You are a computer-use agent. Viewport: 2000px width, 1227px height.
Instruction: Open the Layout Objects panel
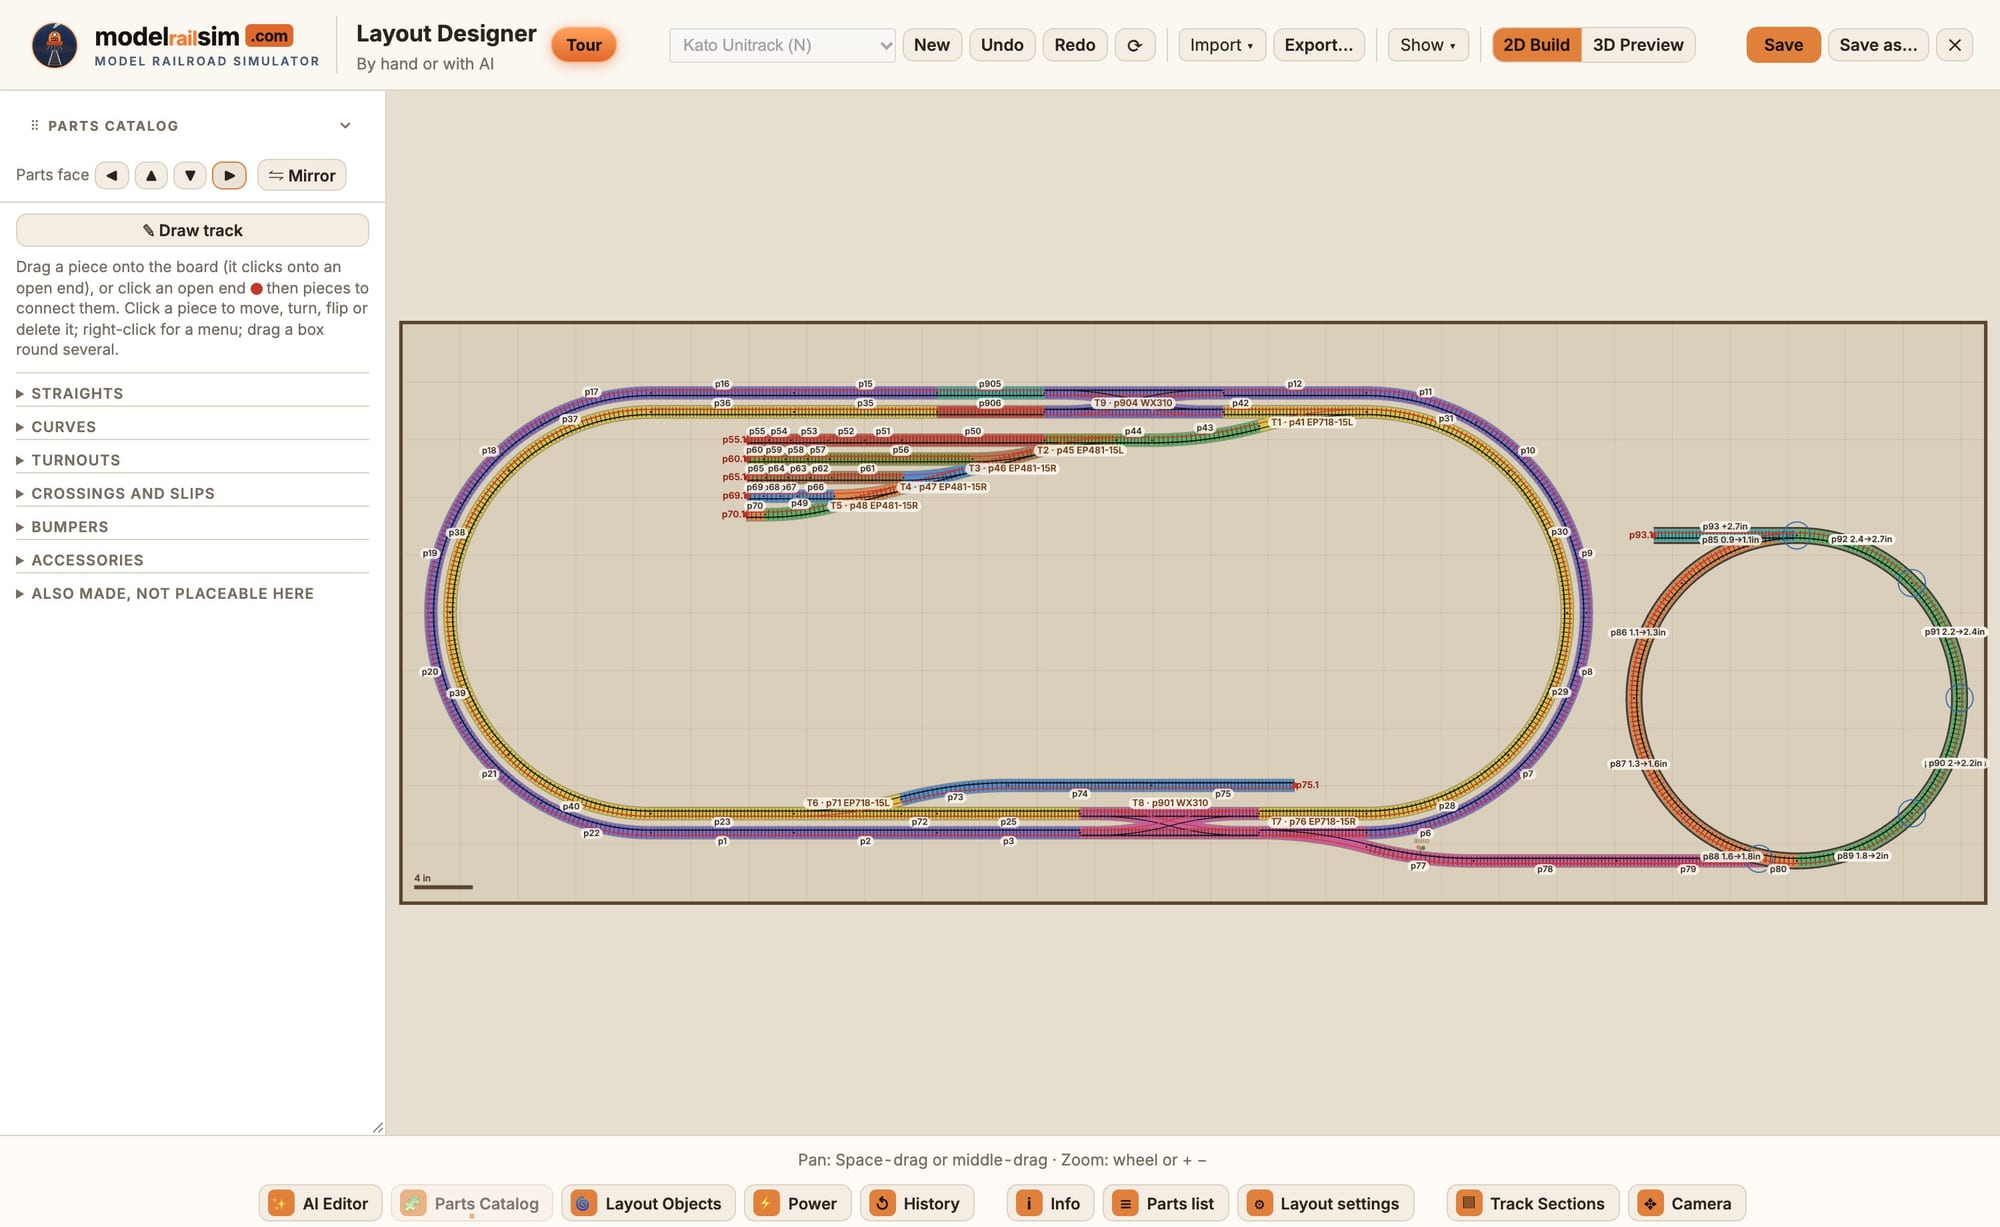point(648,1203)
